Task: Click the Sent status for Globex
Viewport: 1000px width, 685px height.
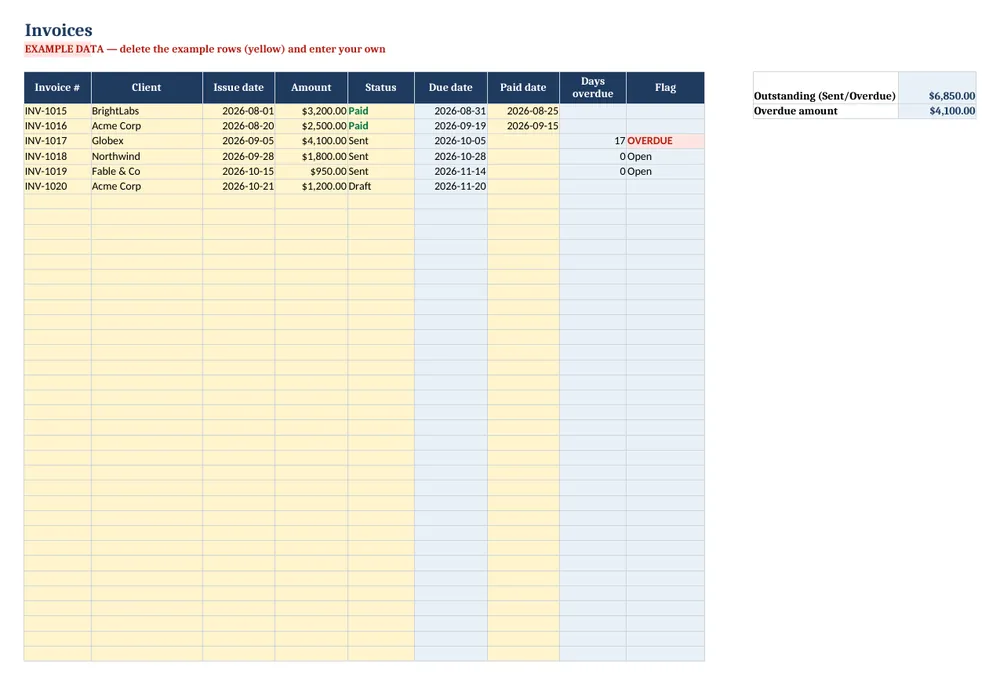Action: click(381, 141)
